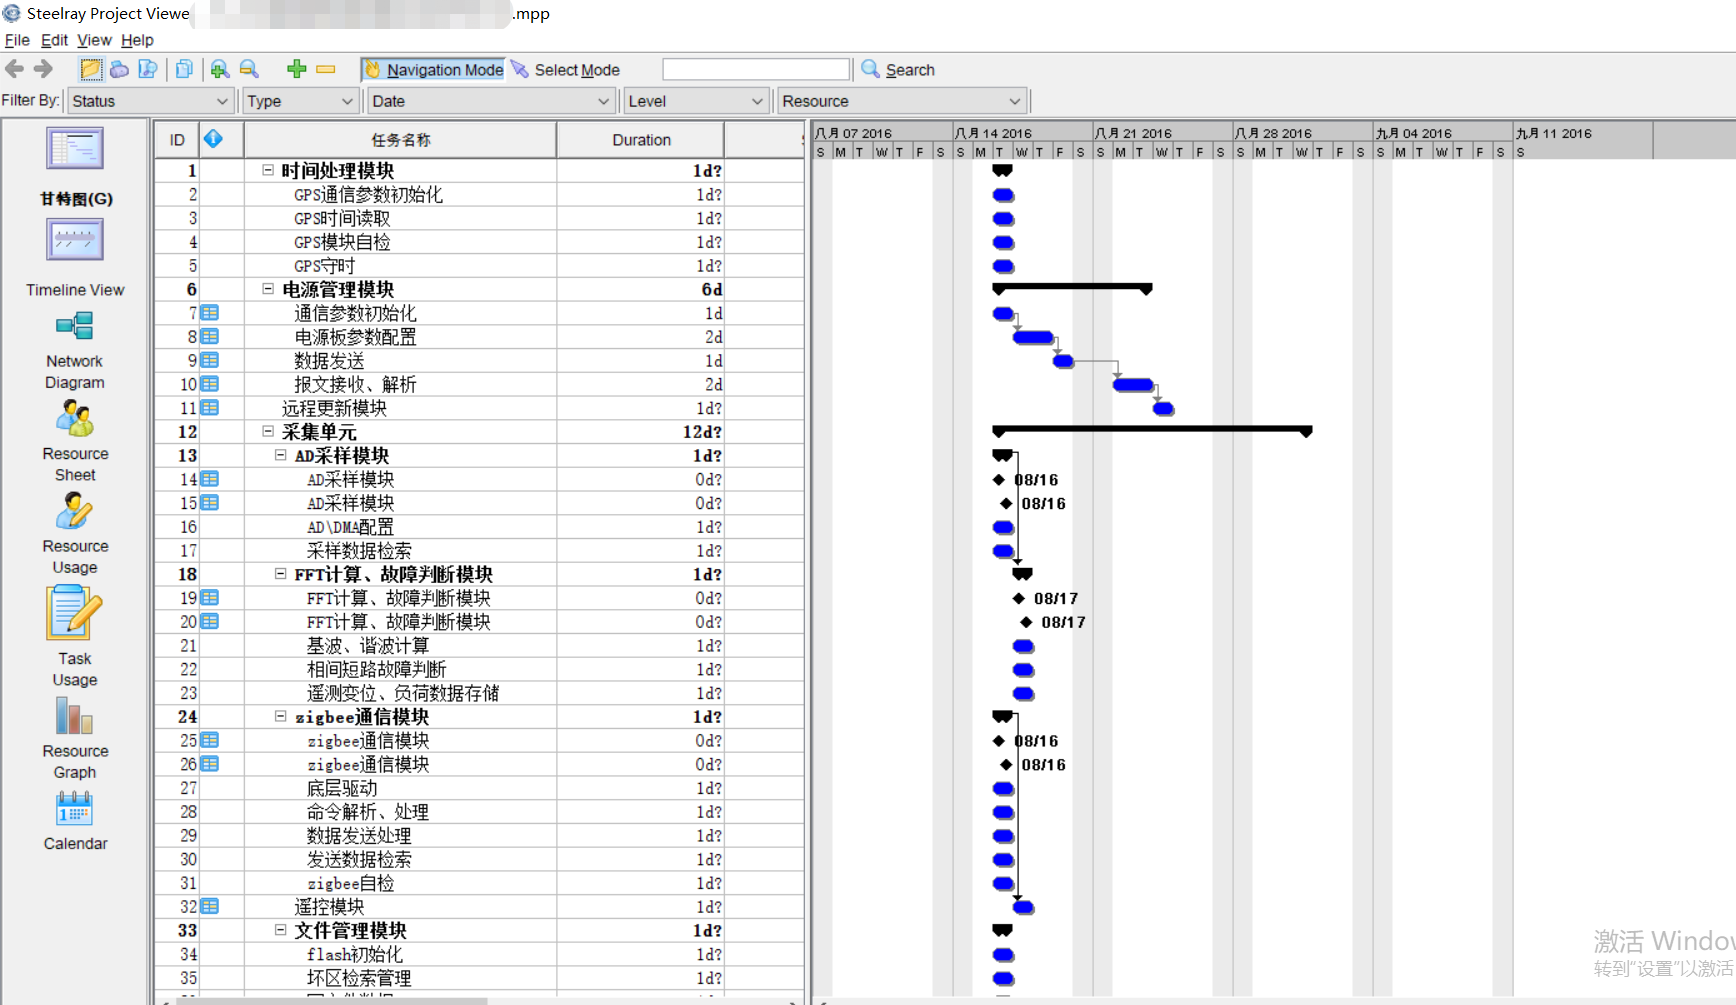Open the Type filter dropdown
Viewport: 1736px width, 1005px height.
[301, 101]
